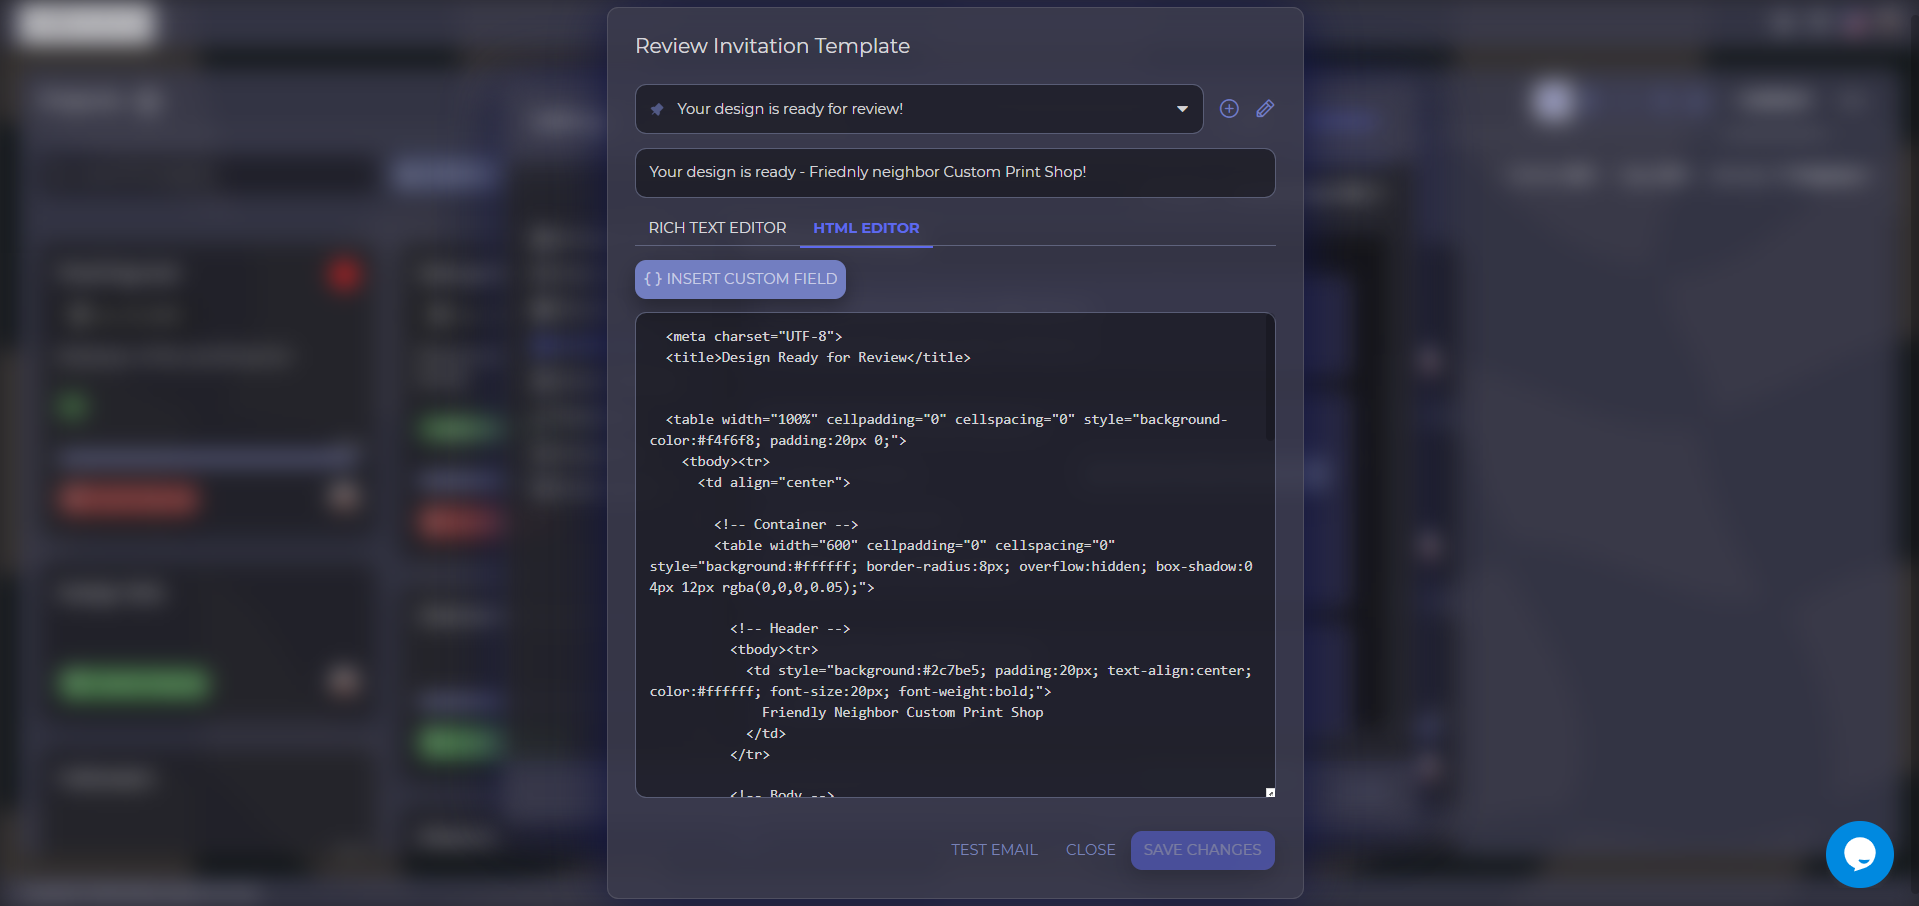The width and height of the screenshot is (1919, 906).
Task: Send a test email
Action: click(x=993, y=850)
